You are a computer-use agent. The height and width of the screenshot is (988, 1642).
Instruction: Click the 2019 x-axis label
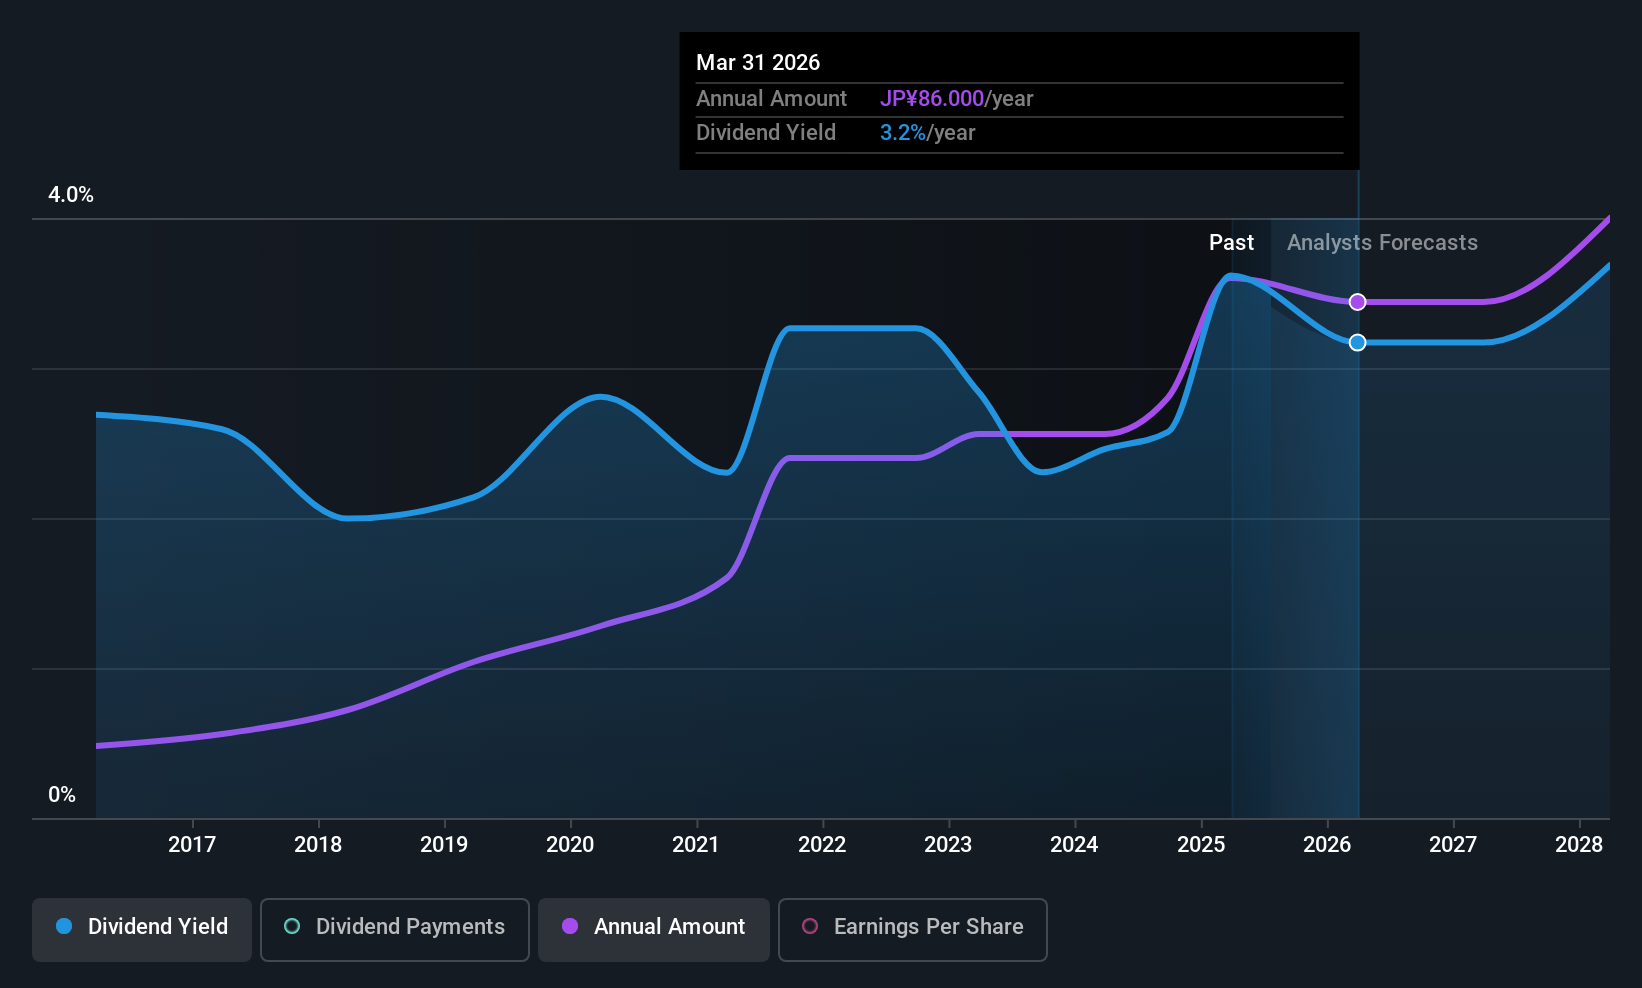pyautogui.click(x=444, y=845)
